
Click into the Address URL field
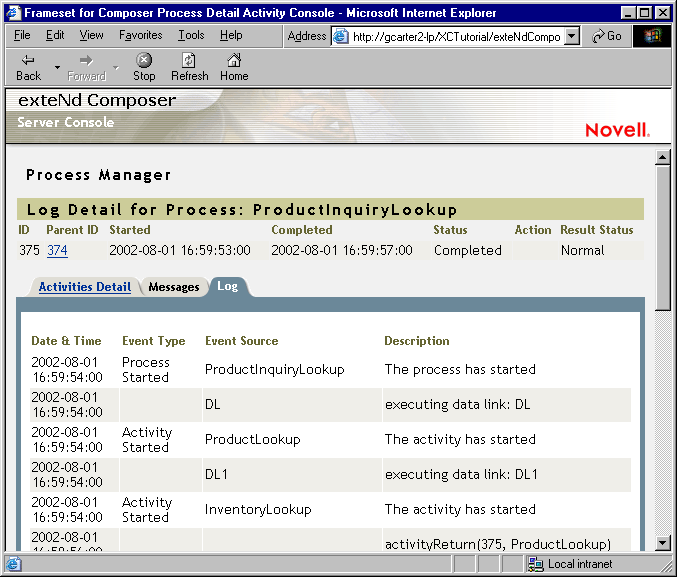456,37
